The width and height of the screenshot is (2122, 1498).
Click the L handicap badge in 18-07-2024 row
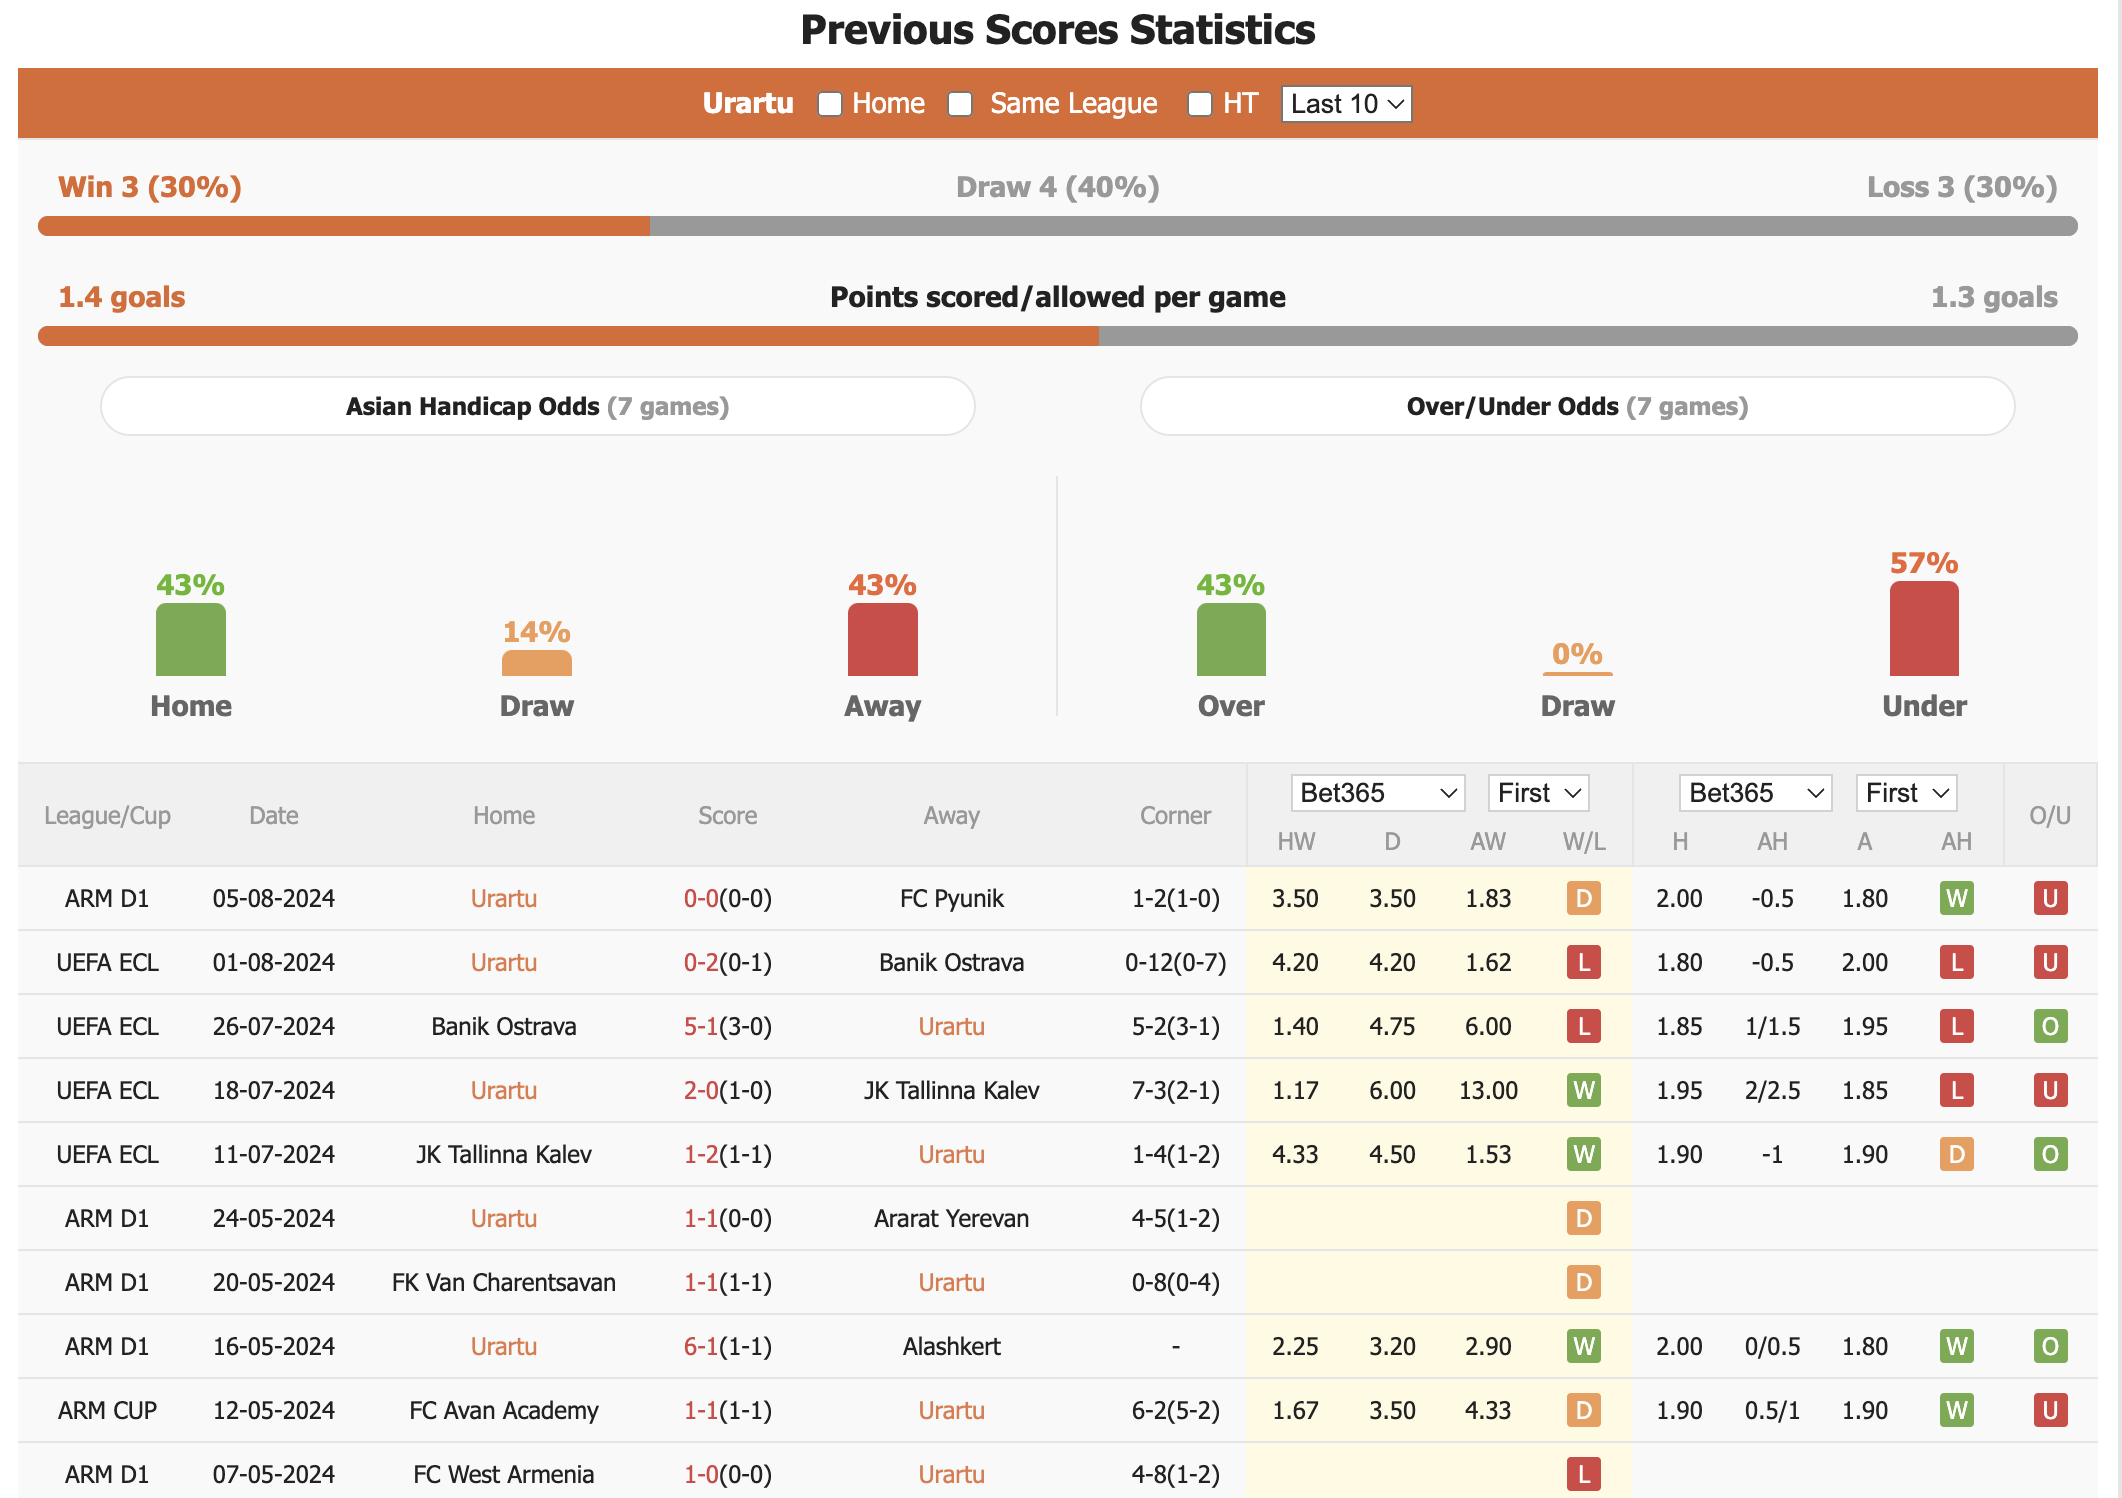[1957, 1090]
